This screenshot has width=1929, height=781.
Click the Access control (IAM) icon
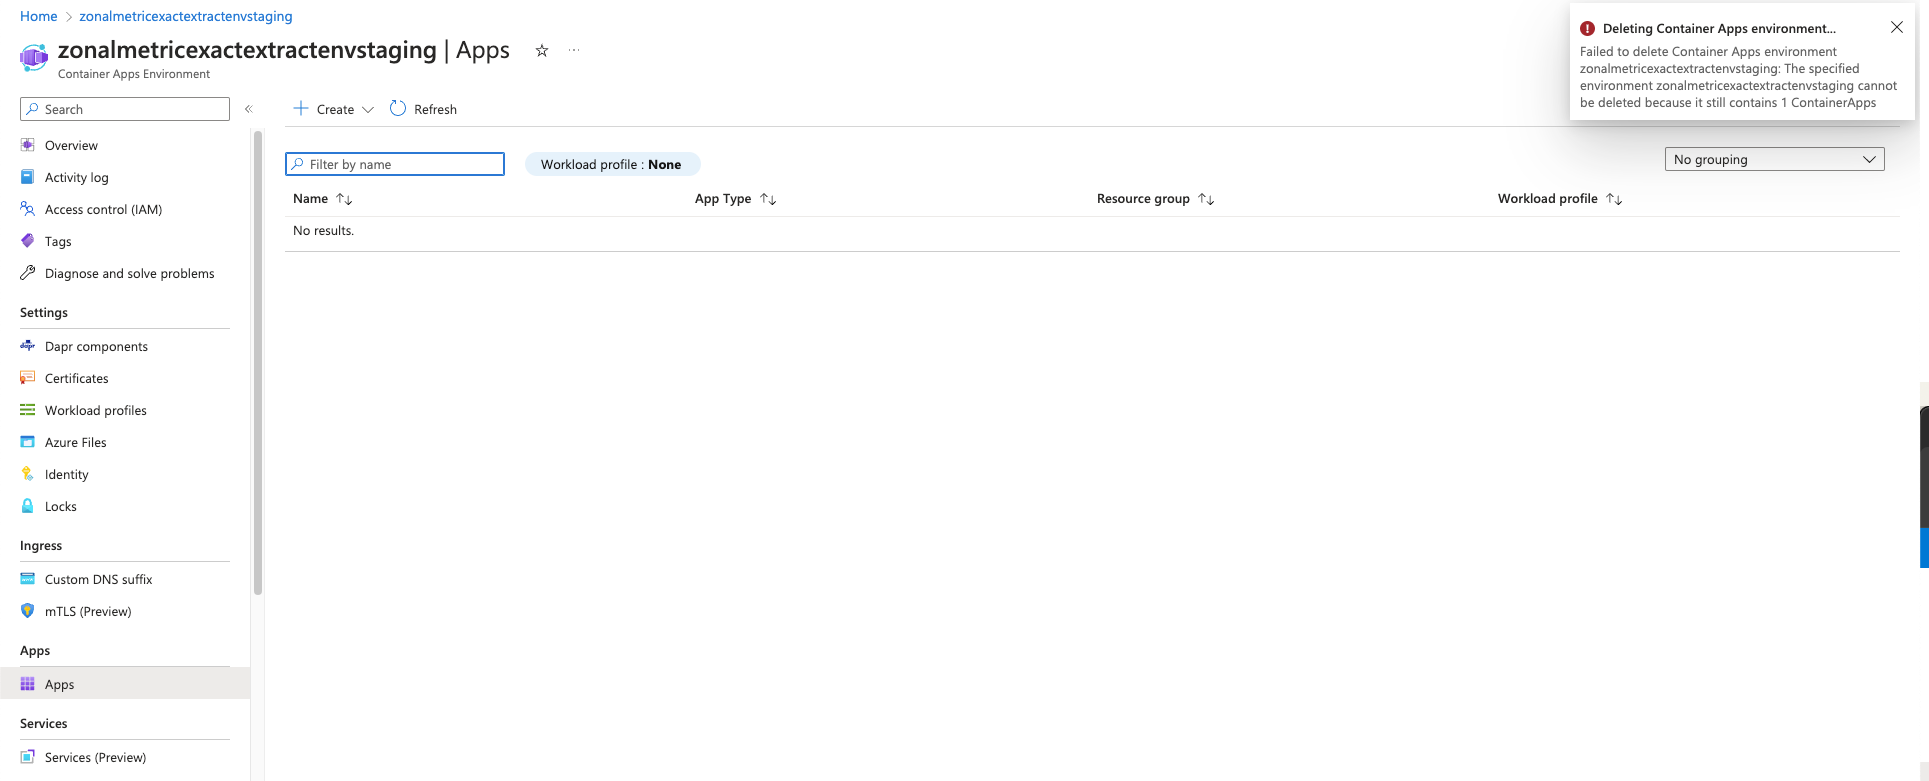point(28,209)
